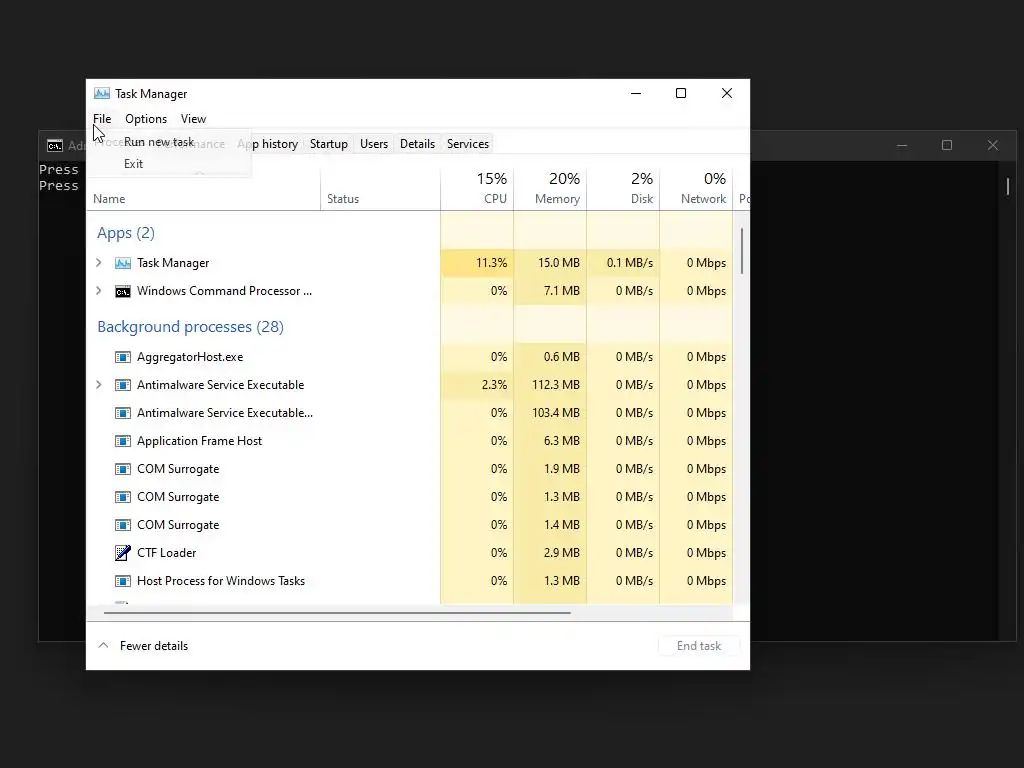Click the vertical scrollbar in process list
This screenshot has width=1024, height=768.
point(742,251)
